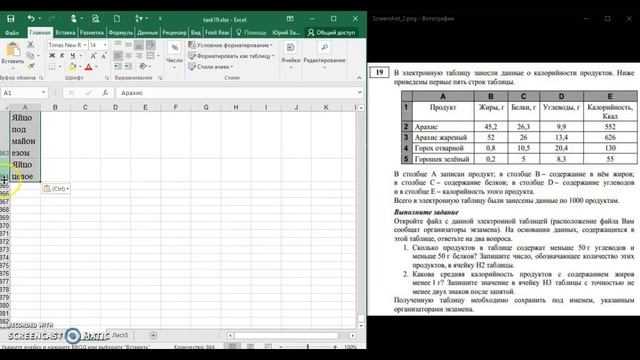The width and height of the screenshot is (640, 360).
Task: Open the Файл menu tab
Action: click(x=12, y=32)
